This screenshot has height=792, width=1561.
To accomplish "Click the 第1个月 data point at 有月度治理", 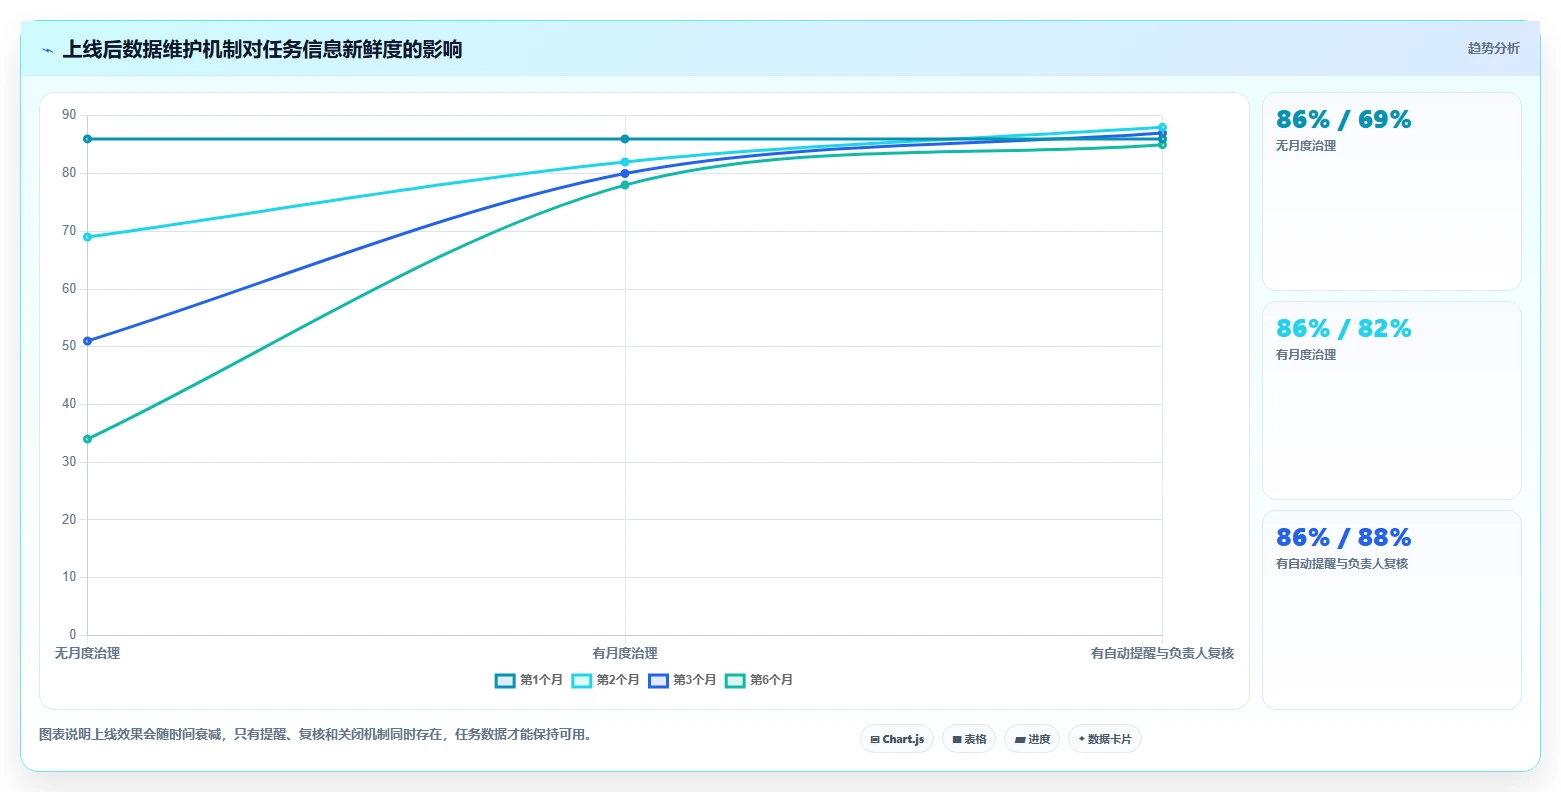I will tap(625, 139).
